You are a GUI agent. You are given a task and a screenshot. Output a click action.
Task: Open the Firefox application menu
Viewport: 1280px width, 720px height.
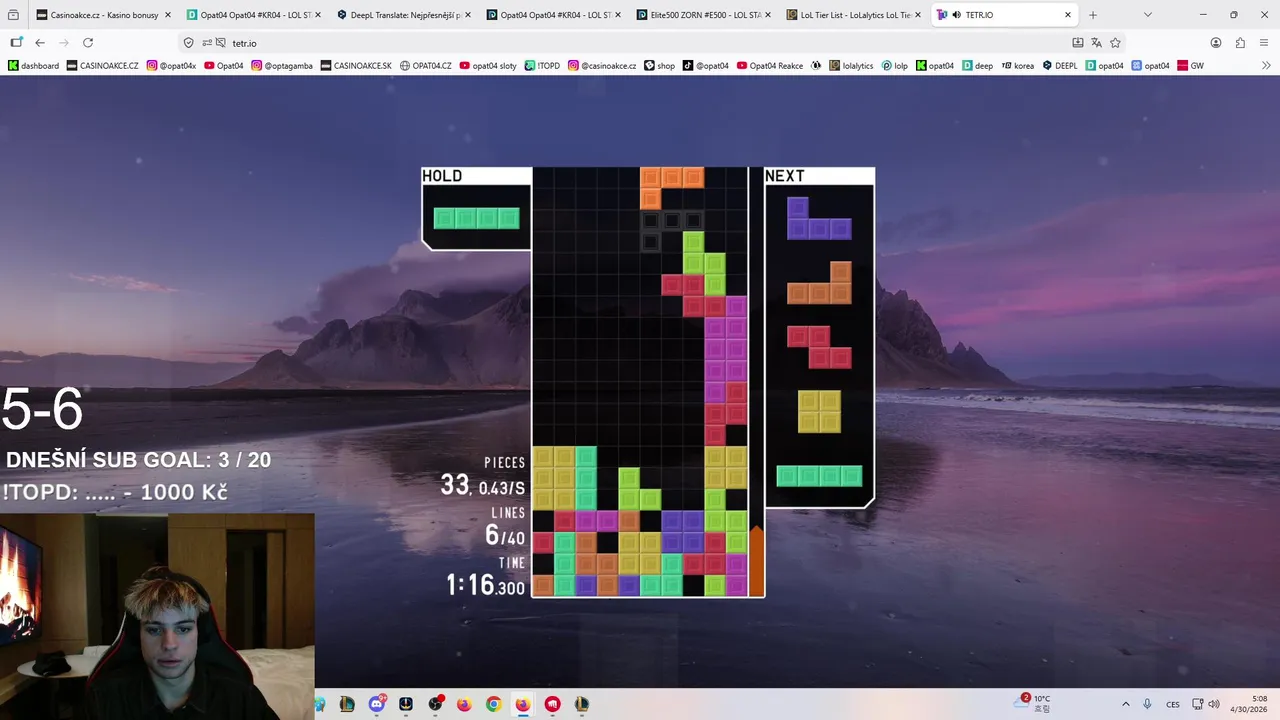coord(1265,43)
